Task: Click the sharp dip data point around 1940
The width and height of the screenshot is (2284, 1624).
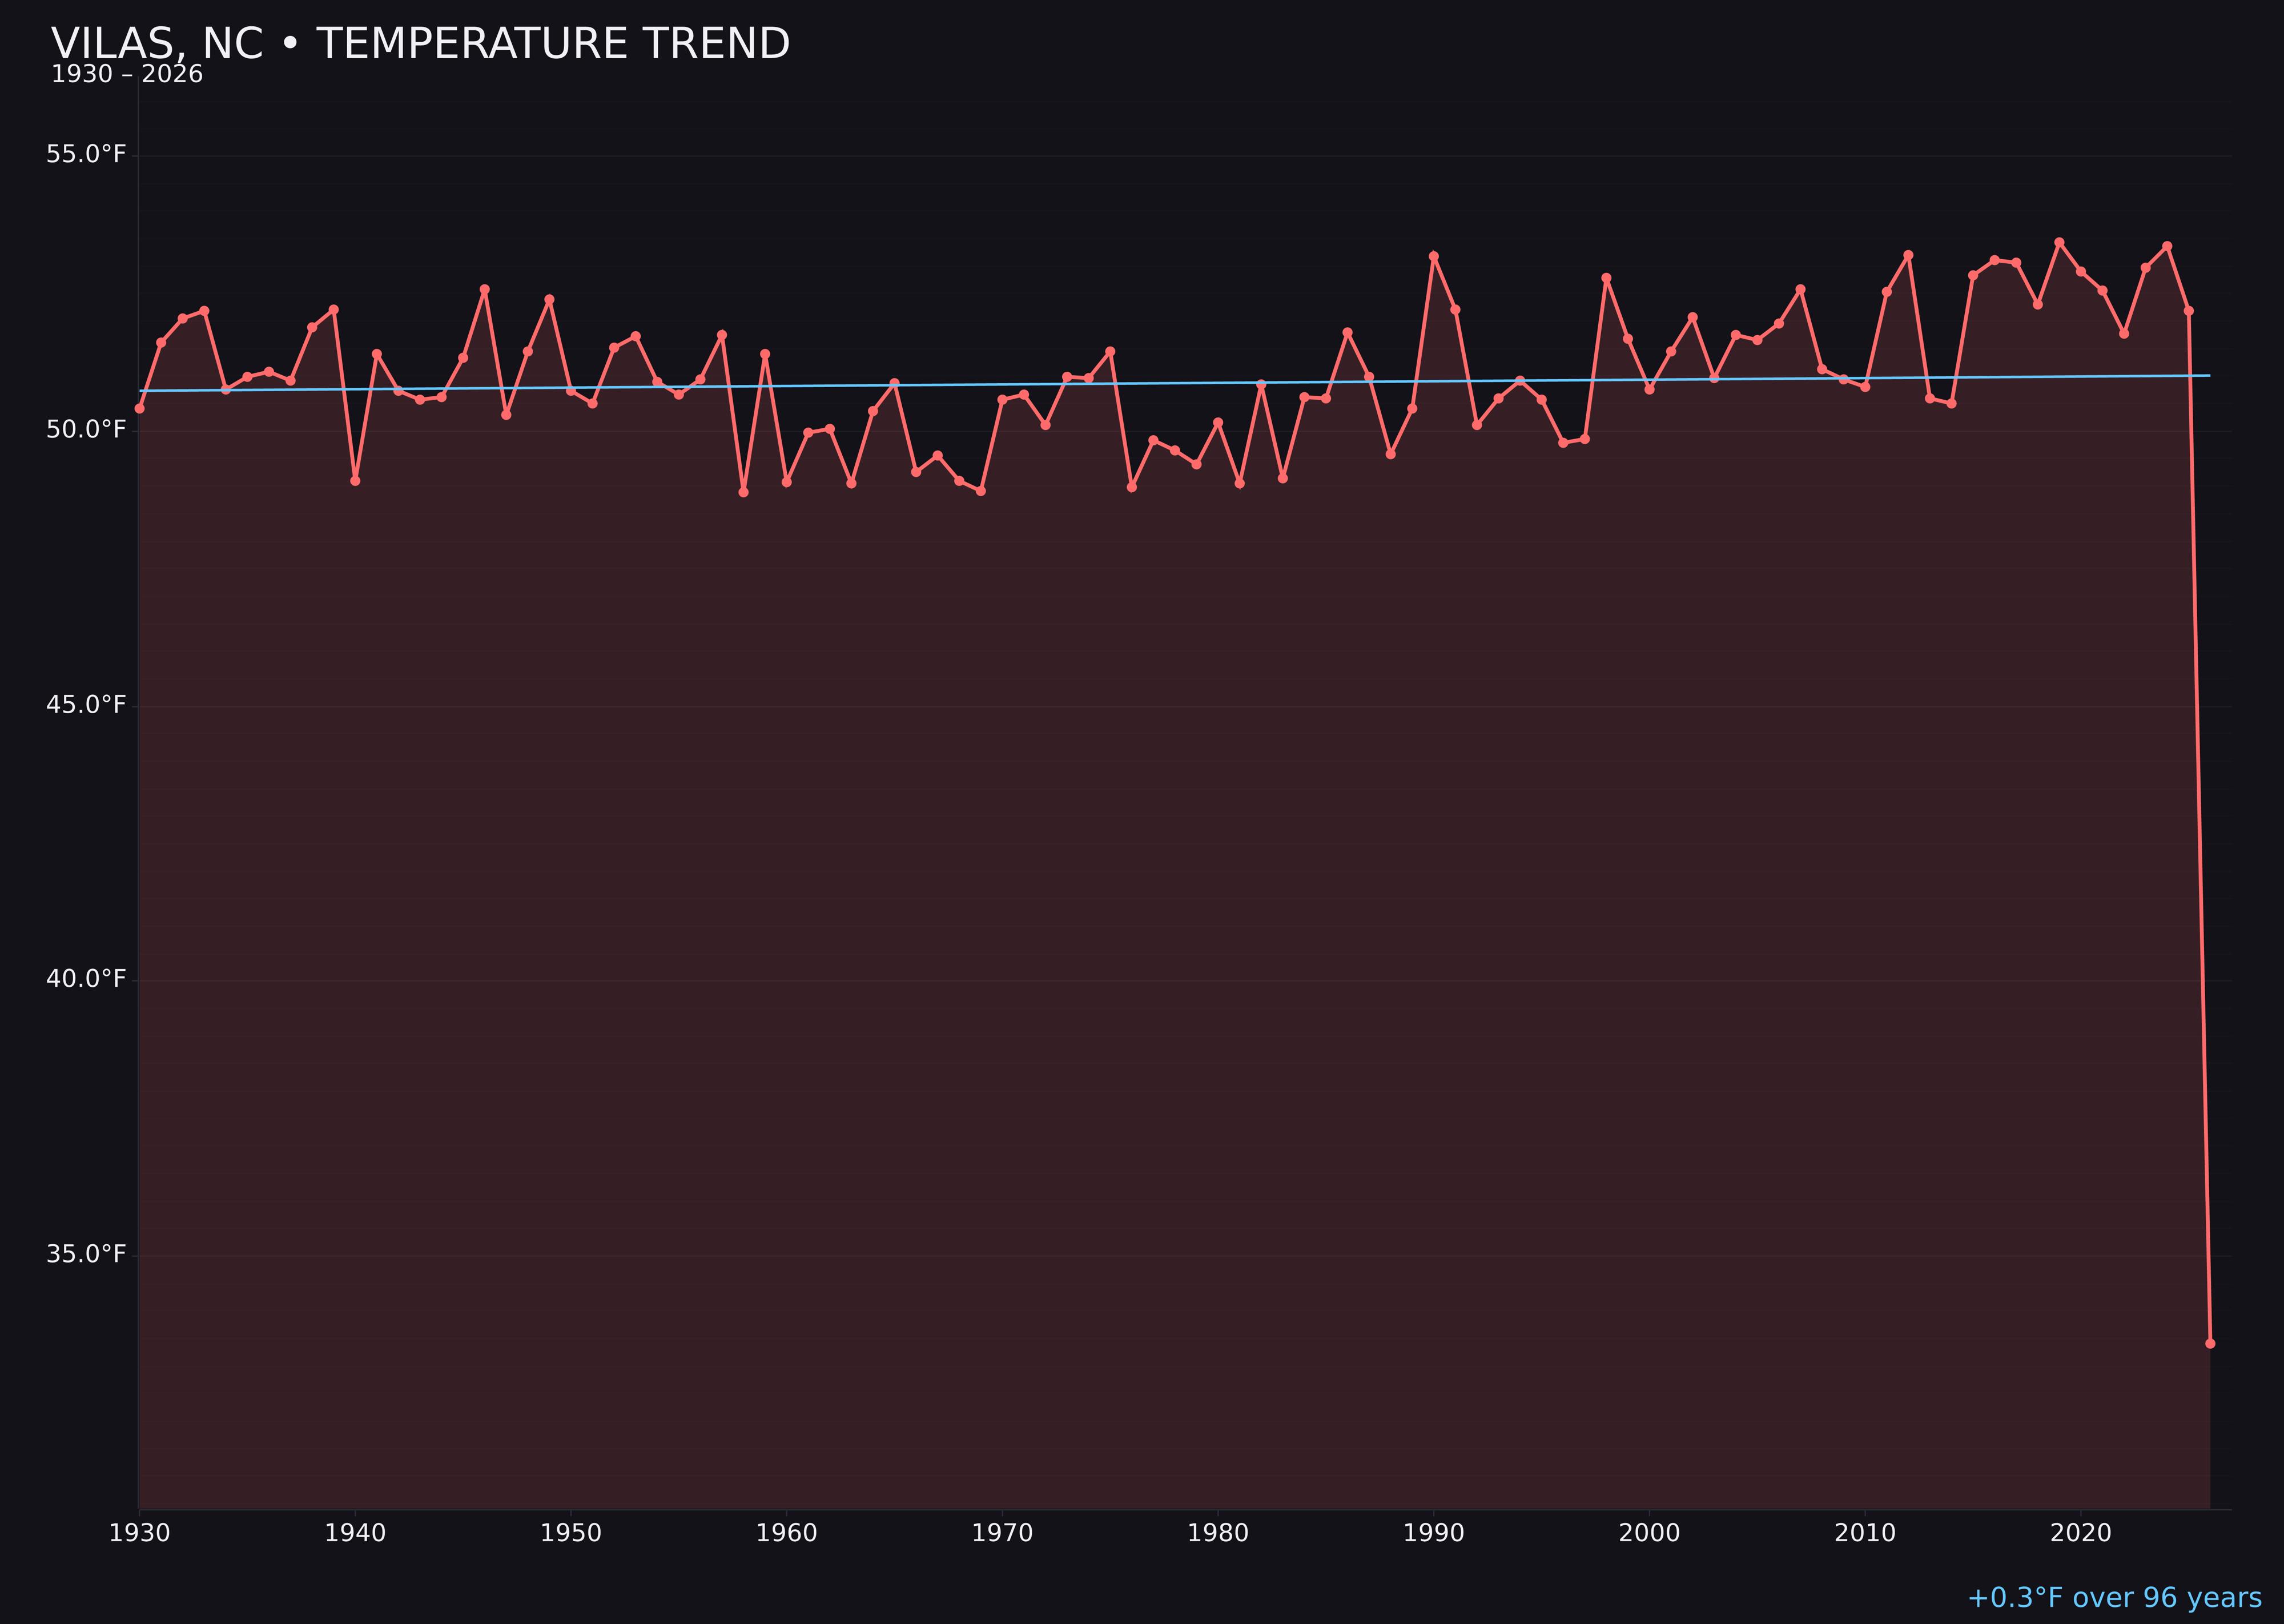Action: [356, 481]
